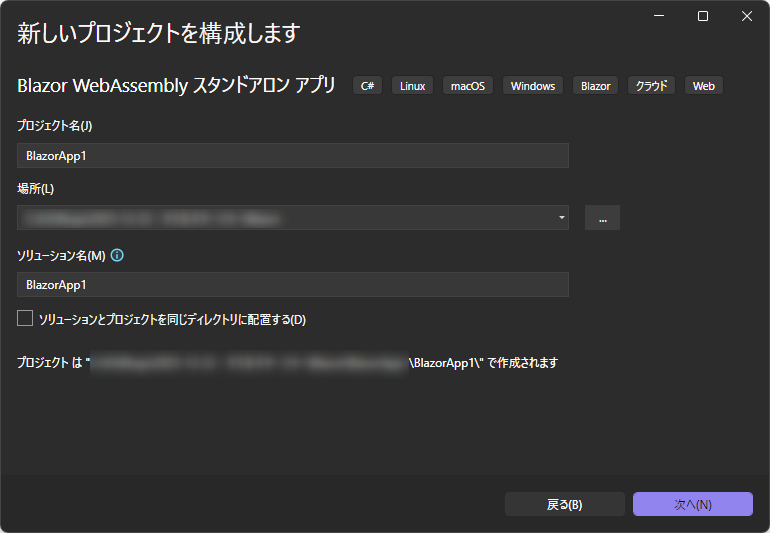
Task: Click the 戻る(B) back button
Action: (x=565, y=504)
